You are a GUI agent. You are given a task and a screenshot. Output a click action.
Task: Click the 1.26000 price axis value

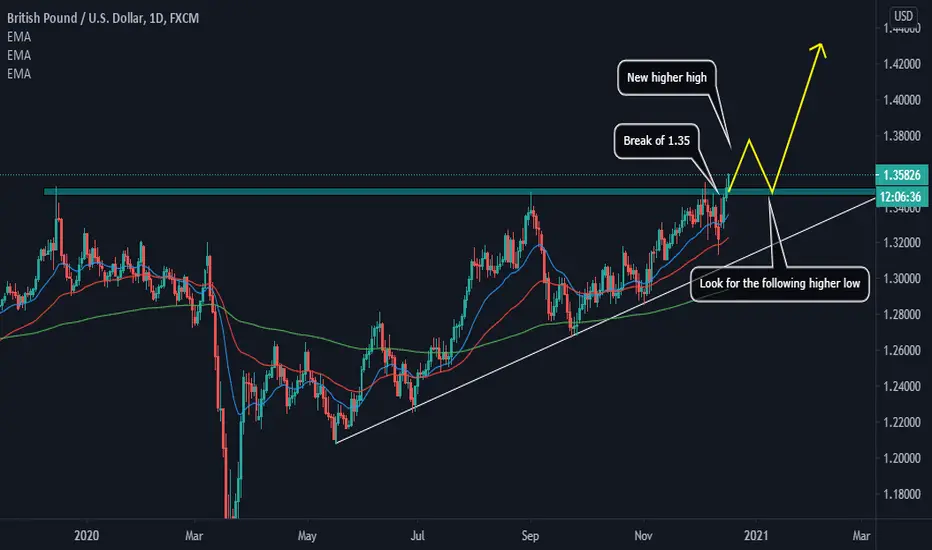click(902, 350)
